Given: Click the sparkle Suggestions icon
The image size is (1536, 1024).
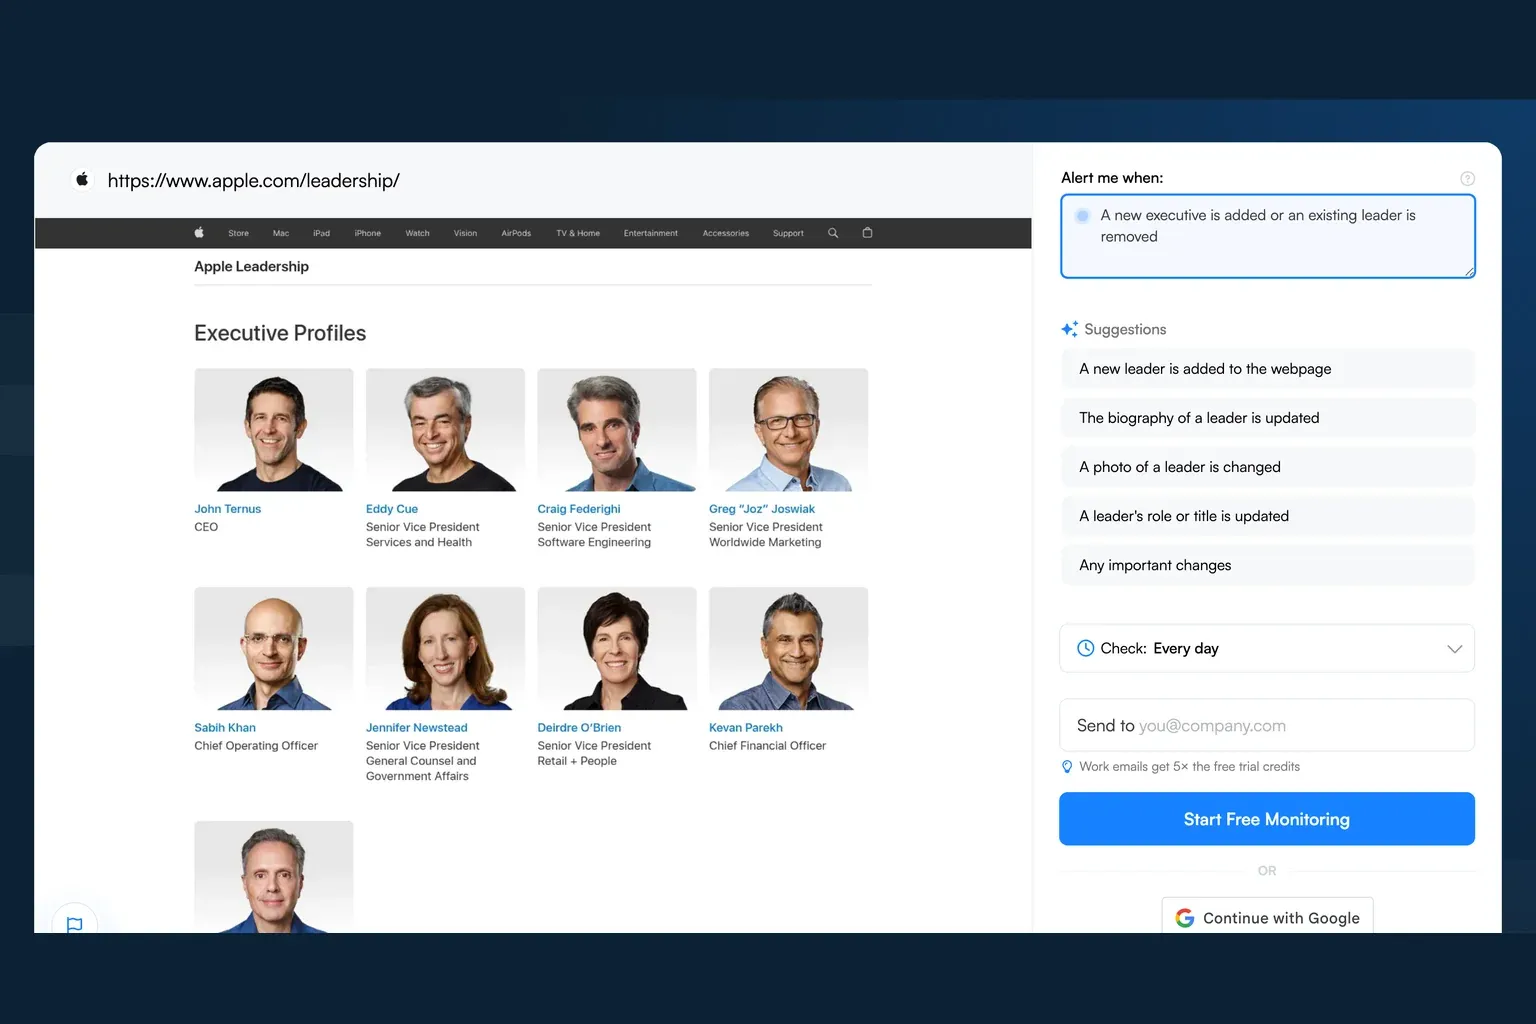Looking at the screenshot, I should [x=1069, y=329].
